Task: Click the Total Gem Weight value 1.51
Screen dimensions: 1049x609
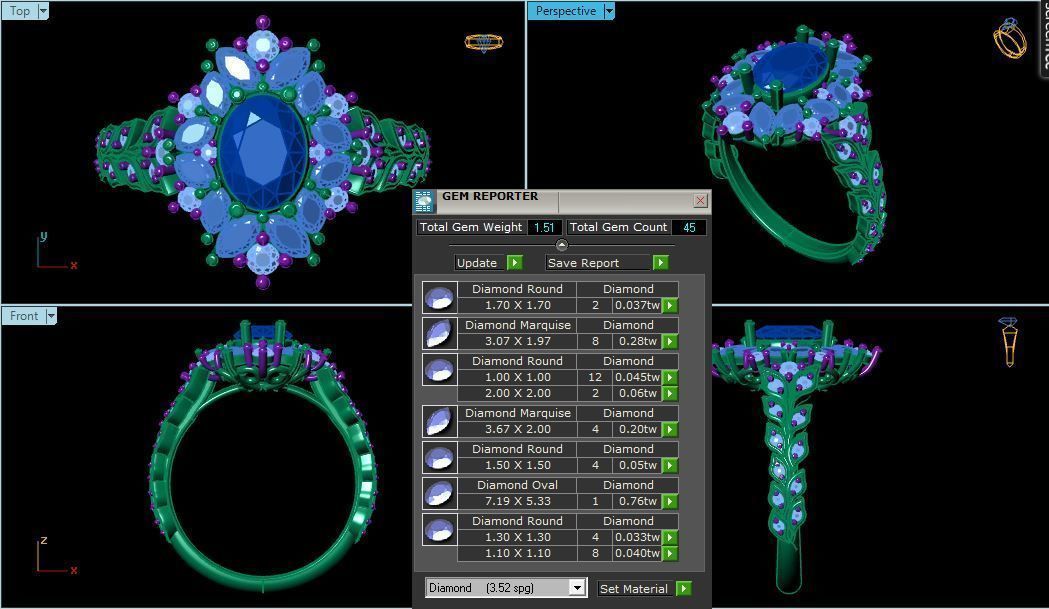Action: coord(544,228)
